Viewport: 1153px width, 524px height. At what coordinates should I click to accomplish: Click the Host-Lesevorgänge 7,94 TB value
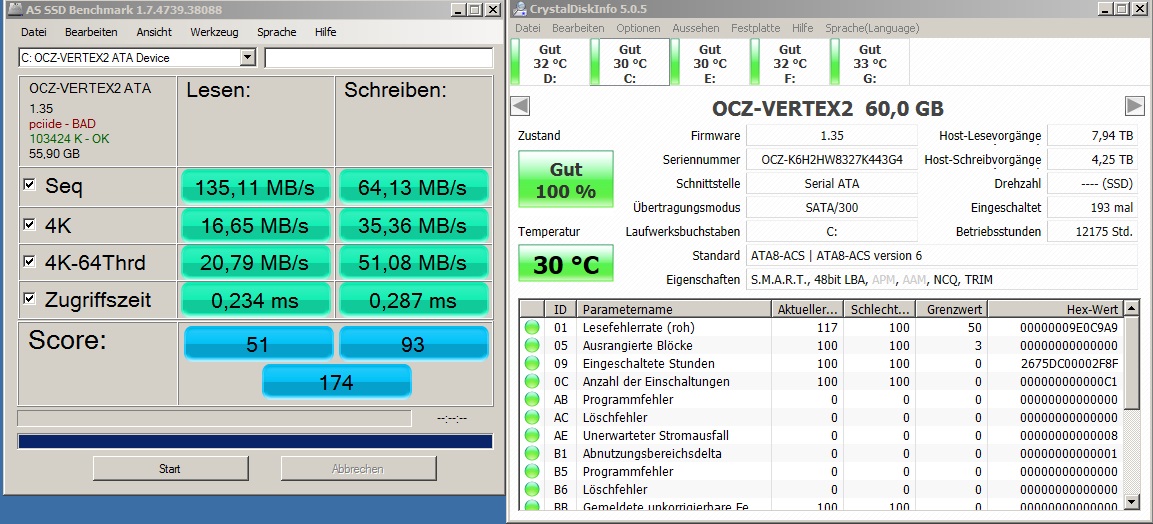coord(1092,136)
